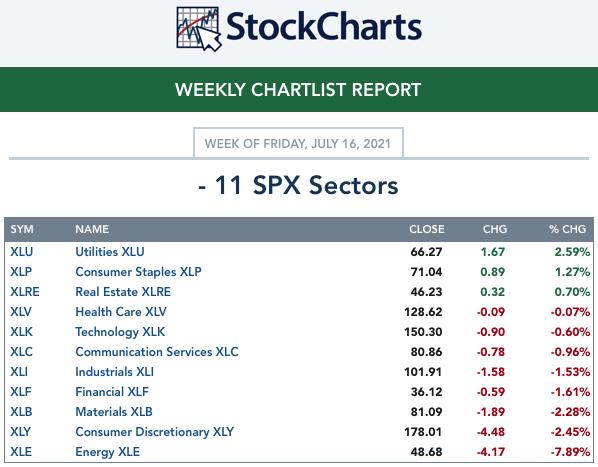598x467 pixels.
Task: Open Health Care XLV link
Action: coord(121,312)
